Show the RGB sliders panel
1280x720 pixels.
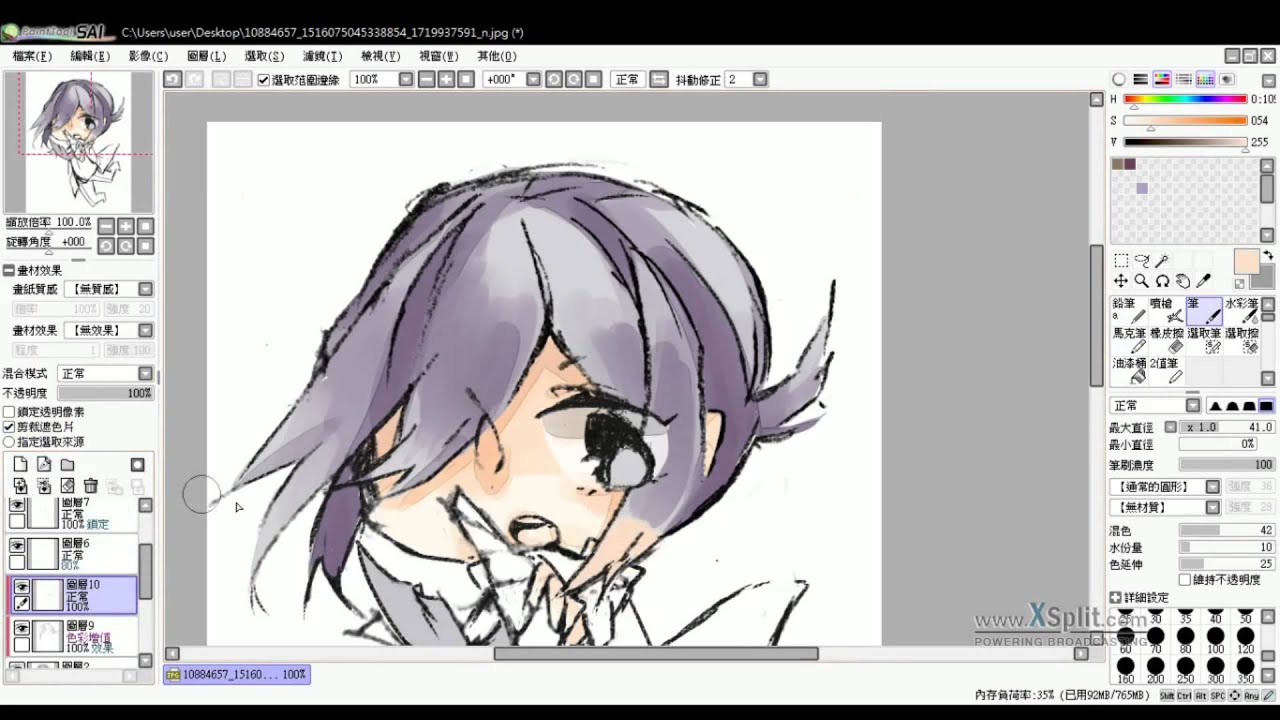(1141, 79)
